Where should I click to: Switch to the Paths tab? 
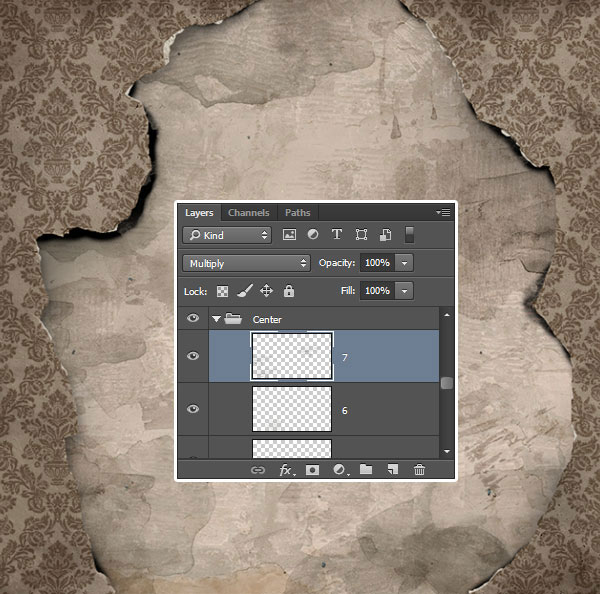(297, 212)
